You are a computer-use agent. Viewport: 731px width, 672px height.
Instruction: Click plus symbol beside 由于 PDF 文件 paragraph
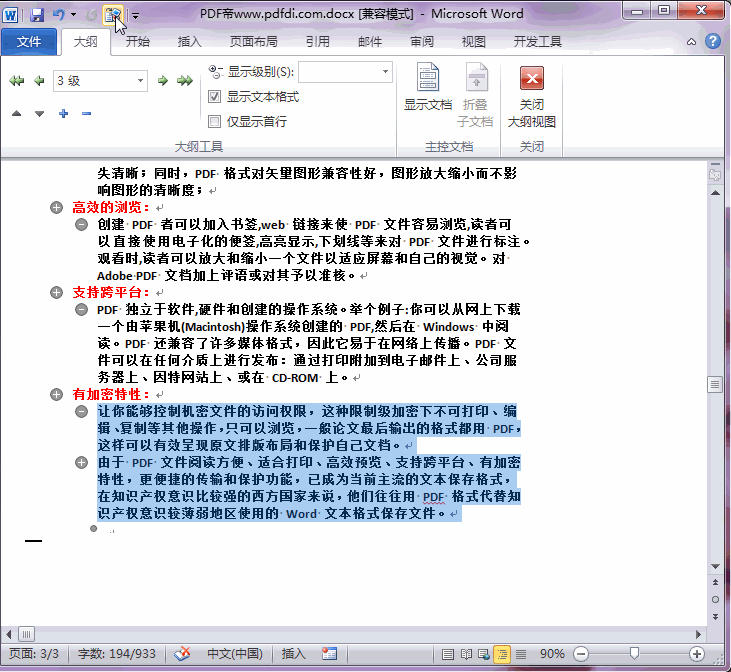pyautogui.click(x=82, y=463)
